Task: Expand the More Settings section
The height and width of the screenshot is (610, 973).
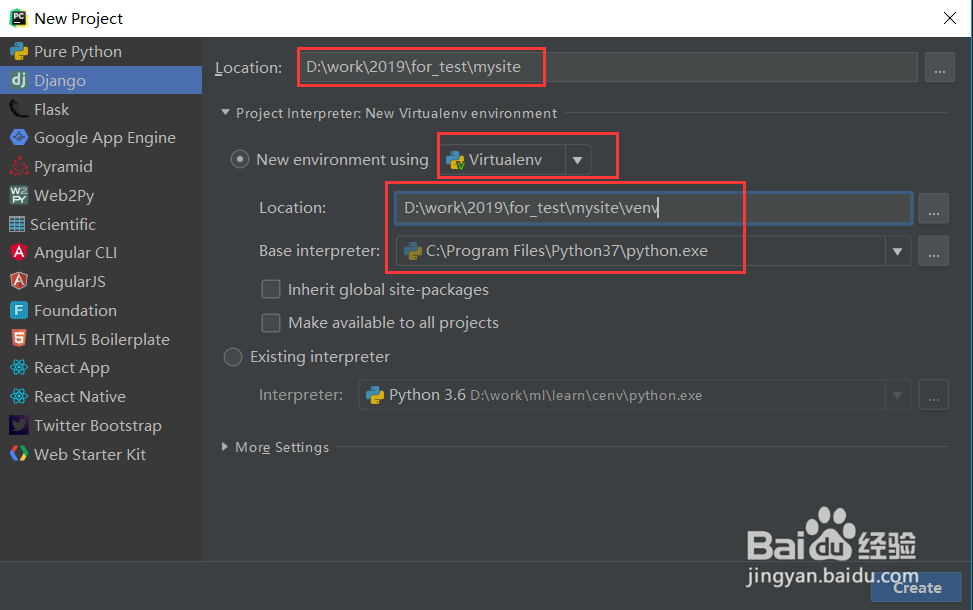Action: tap(225, 447)
